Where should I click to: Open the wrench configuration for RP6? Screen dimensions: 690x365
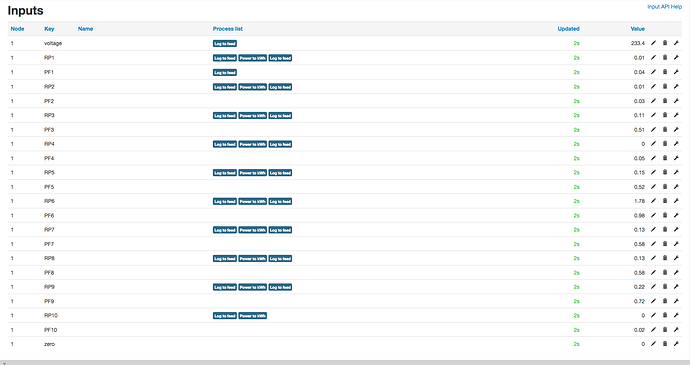tap(676, 201)
